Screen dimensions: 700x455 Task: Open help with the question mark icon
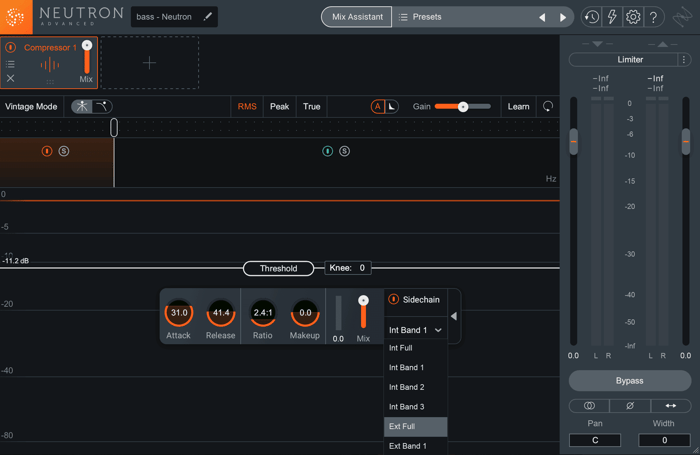(654, 17)
